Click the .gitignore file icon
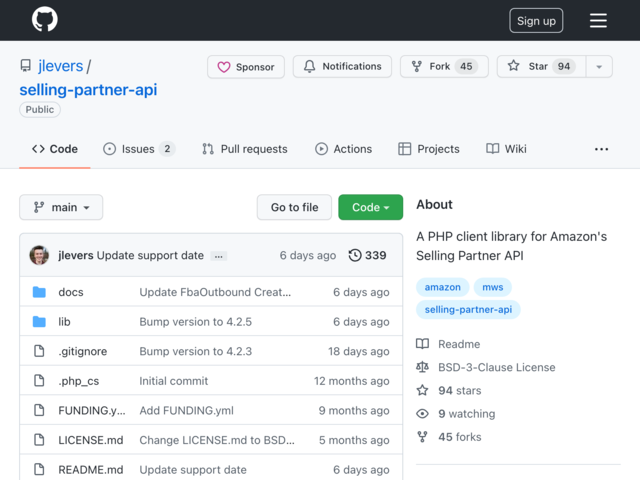Screen dimensions: 640x480 39,352
